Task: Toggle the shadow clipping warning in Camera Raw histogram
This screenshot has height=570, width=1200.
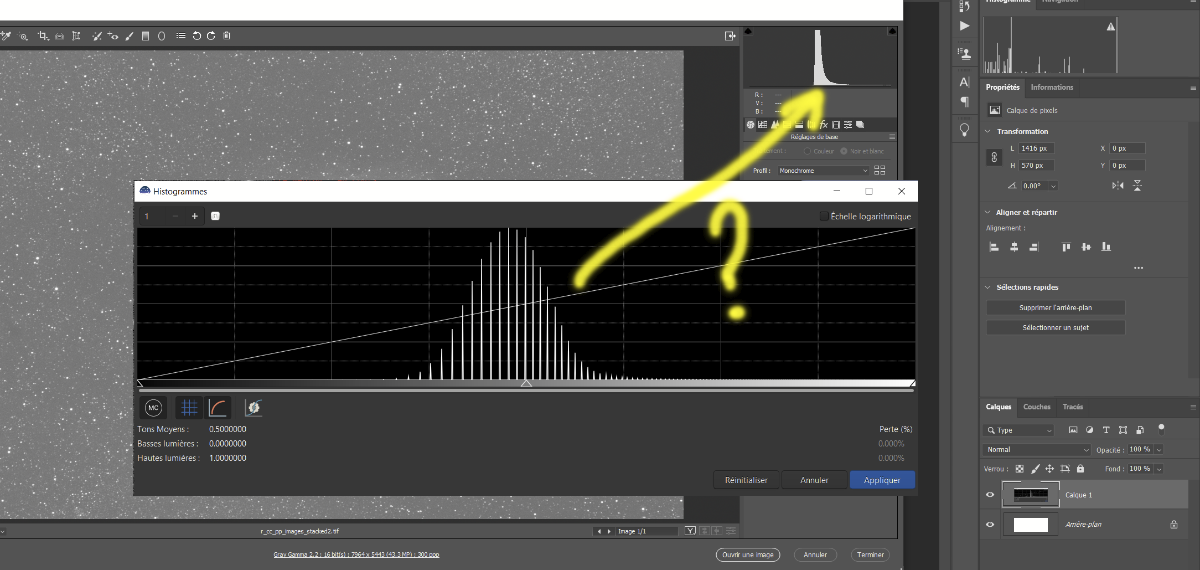Action: click(x=750, y=32)
